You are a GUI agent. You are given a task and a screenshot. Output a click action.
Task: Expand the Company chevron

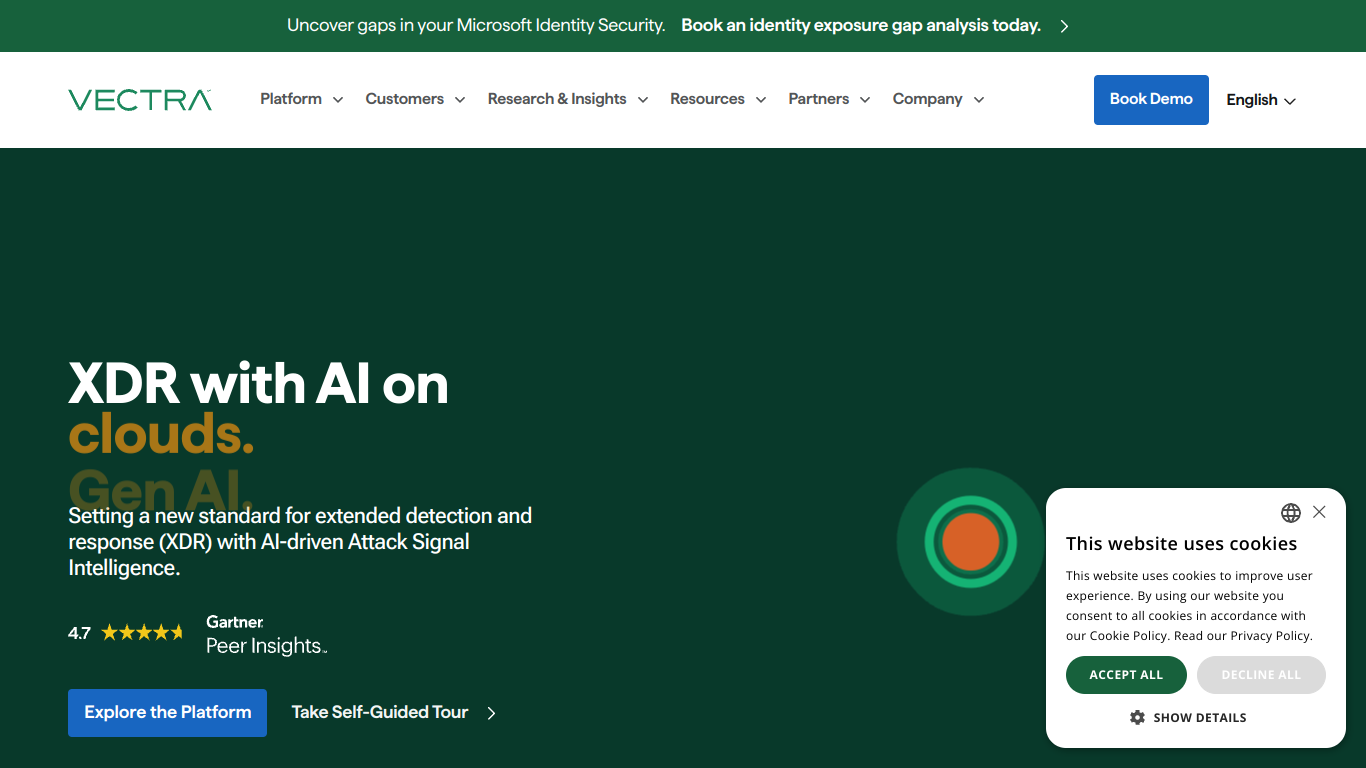pos(979,100)
